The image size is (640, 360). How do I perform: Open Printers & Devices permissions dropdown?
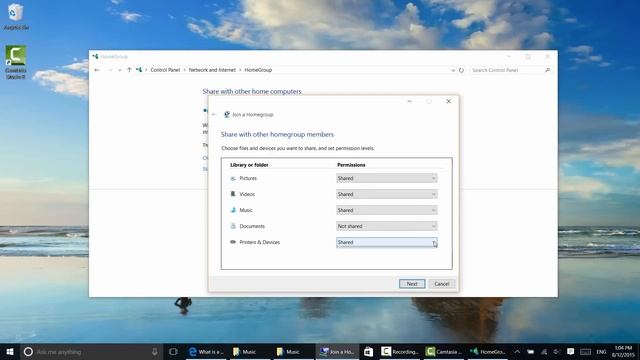point(387,242)
